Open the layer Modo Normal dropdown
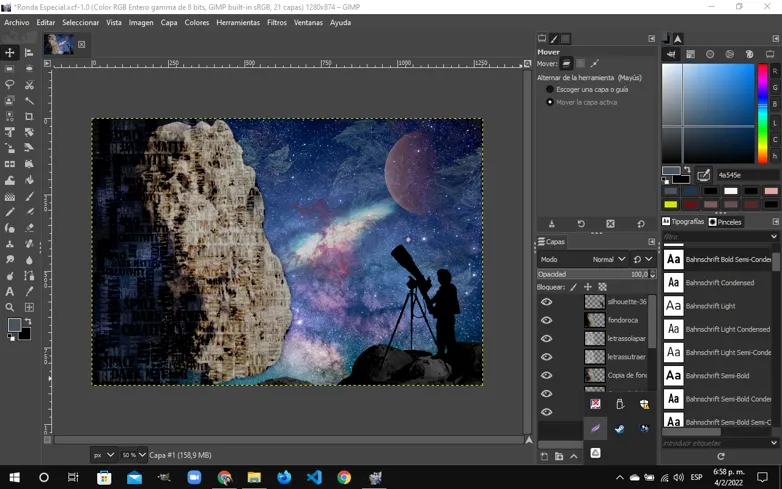Viewport: 782px width, 489px height. point(583,259)
